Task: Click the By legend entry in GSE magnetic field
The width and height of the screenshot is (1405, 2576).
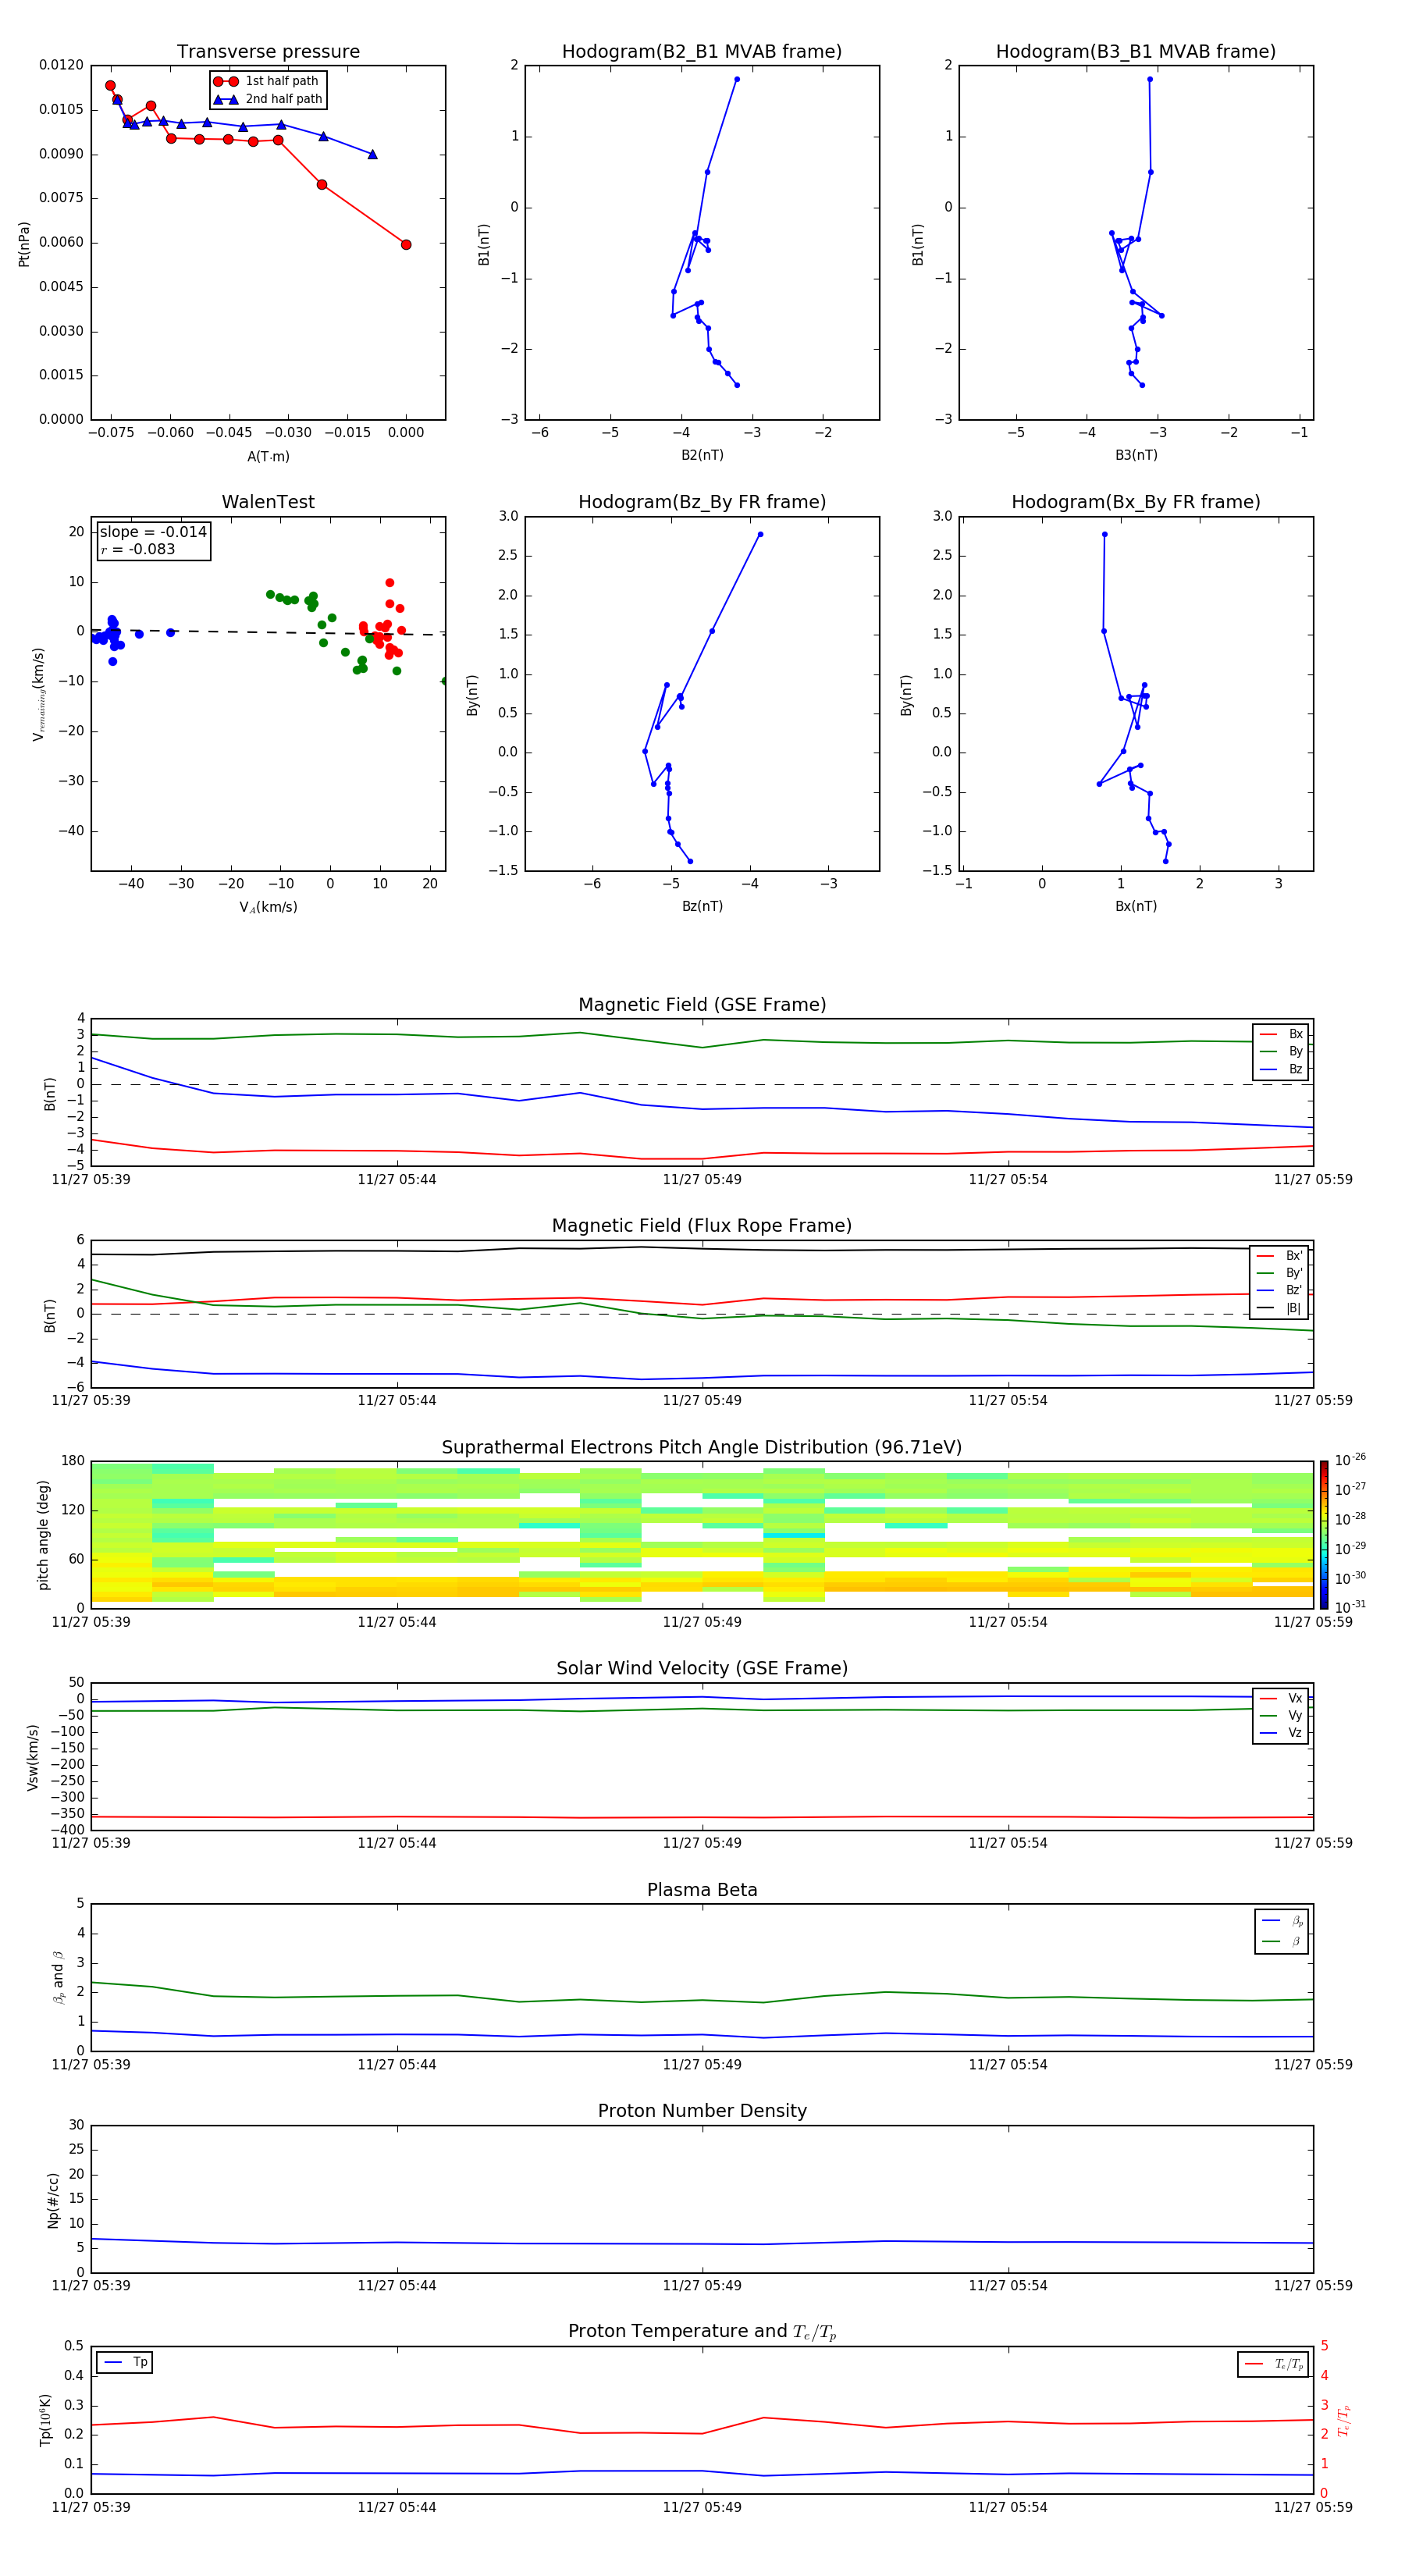Action: (1281, 1051)
